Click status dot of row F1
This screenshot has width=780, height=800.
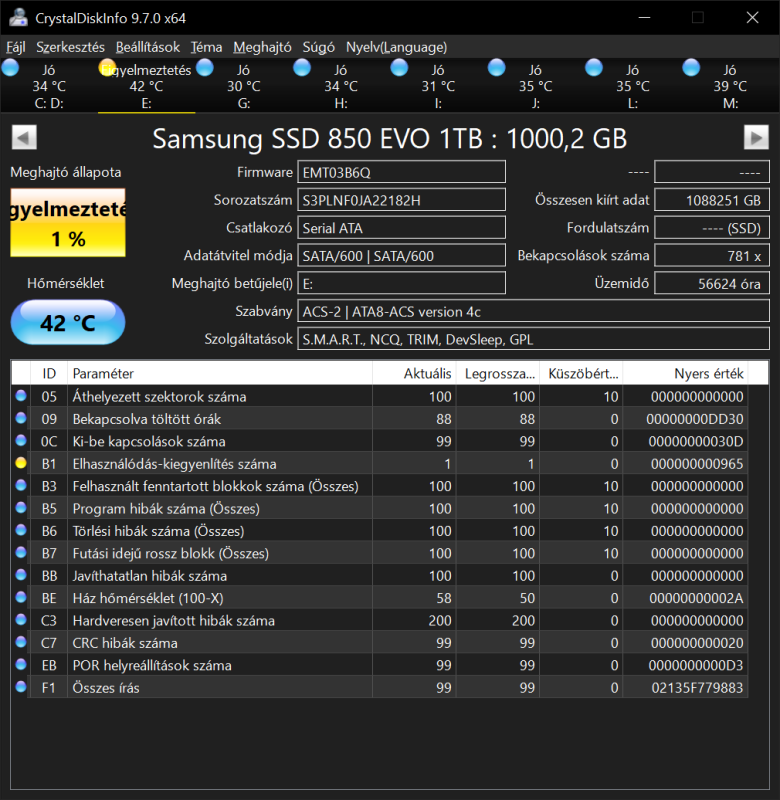21,687
